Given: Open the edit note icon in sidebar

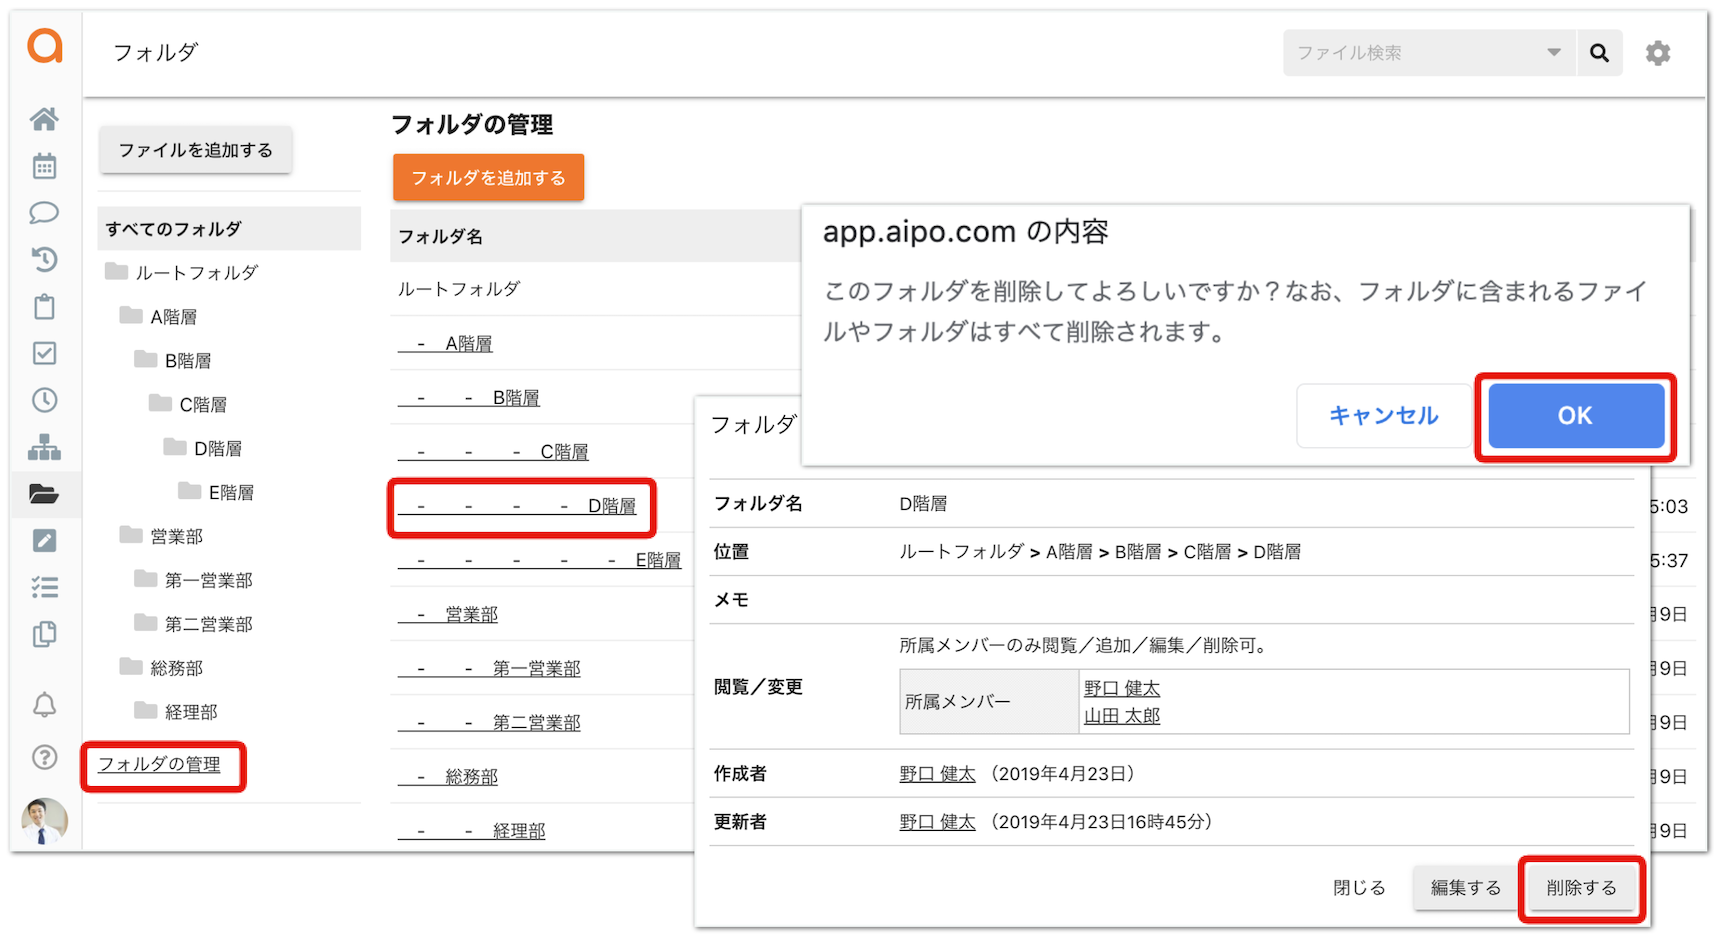Looking at the screenshot, I should tap(44, 541).
